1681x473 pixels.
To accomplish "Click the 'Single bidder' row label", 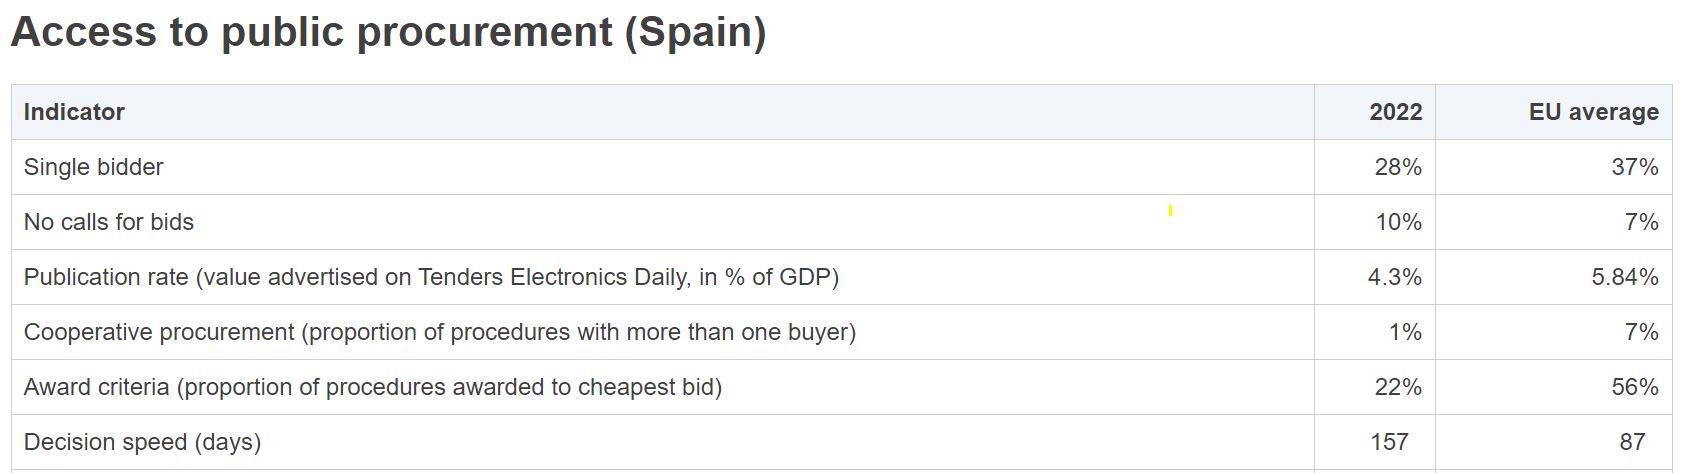I will 93,167.
